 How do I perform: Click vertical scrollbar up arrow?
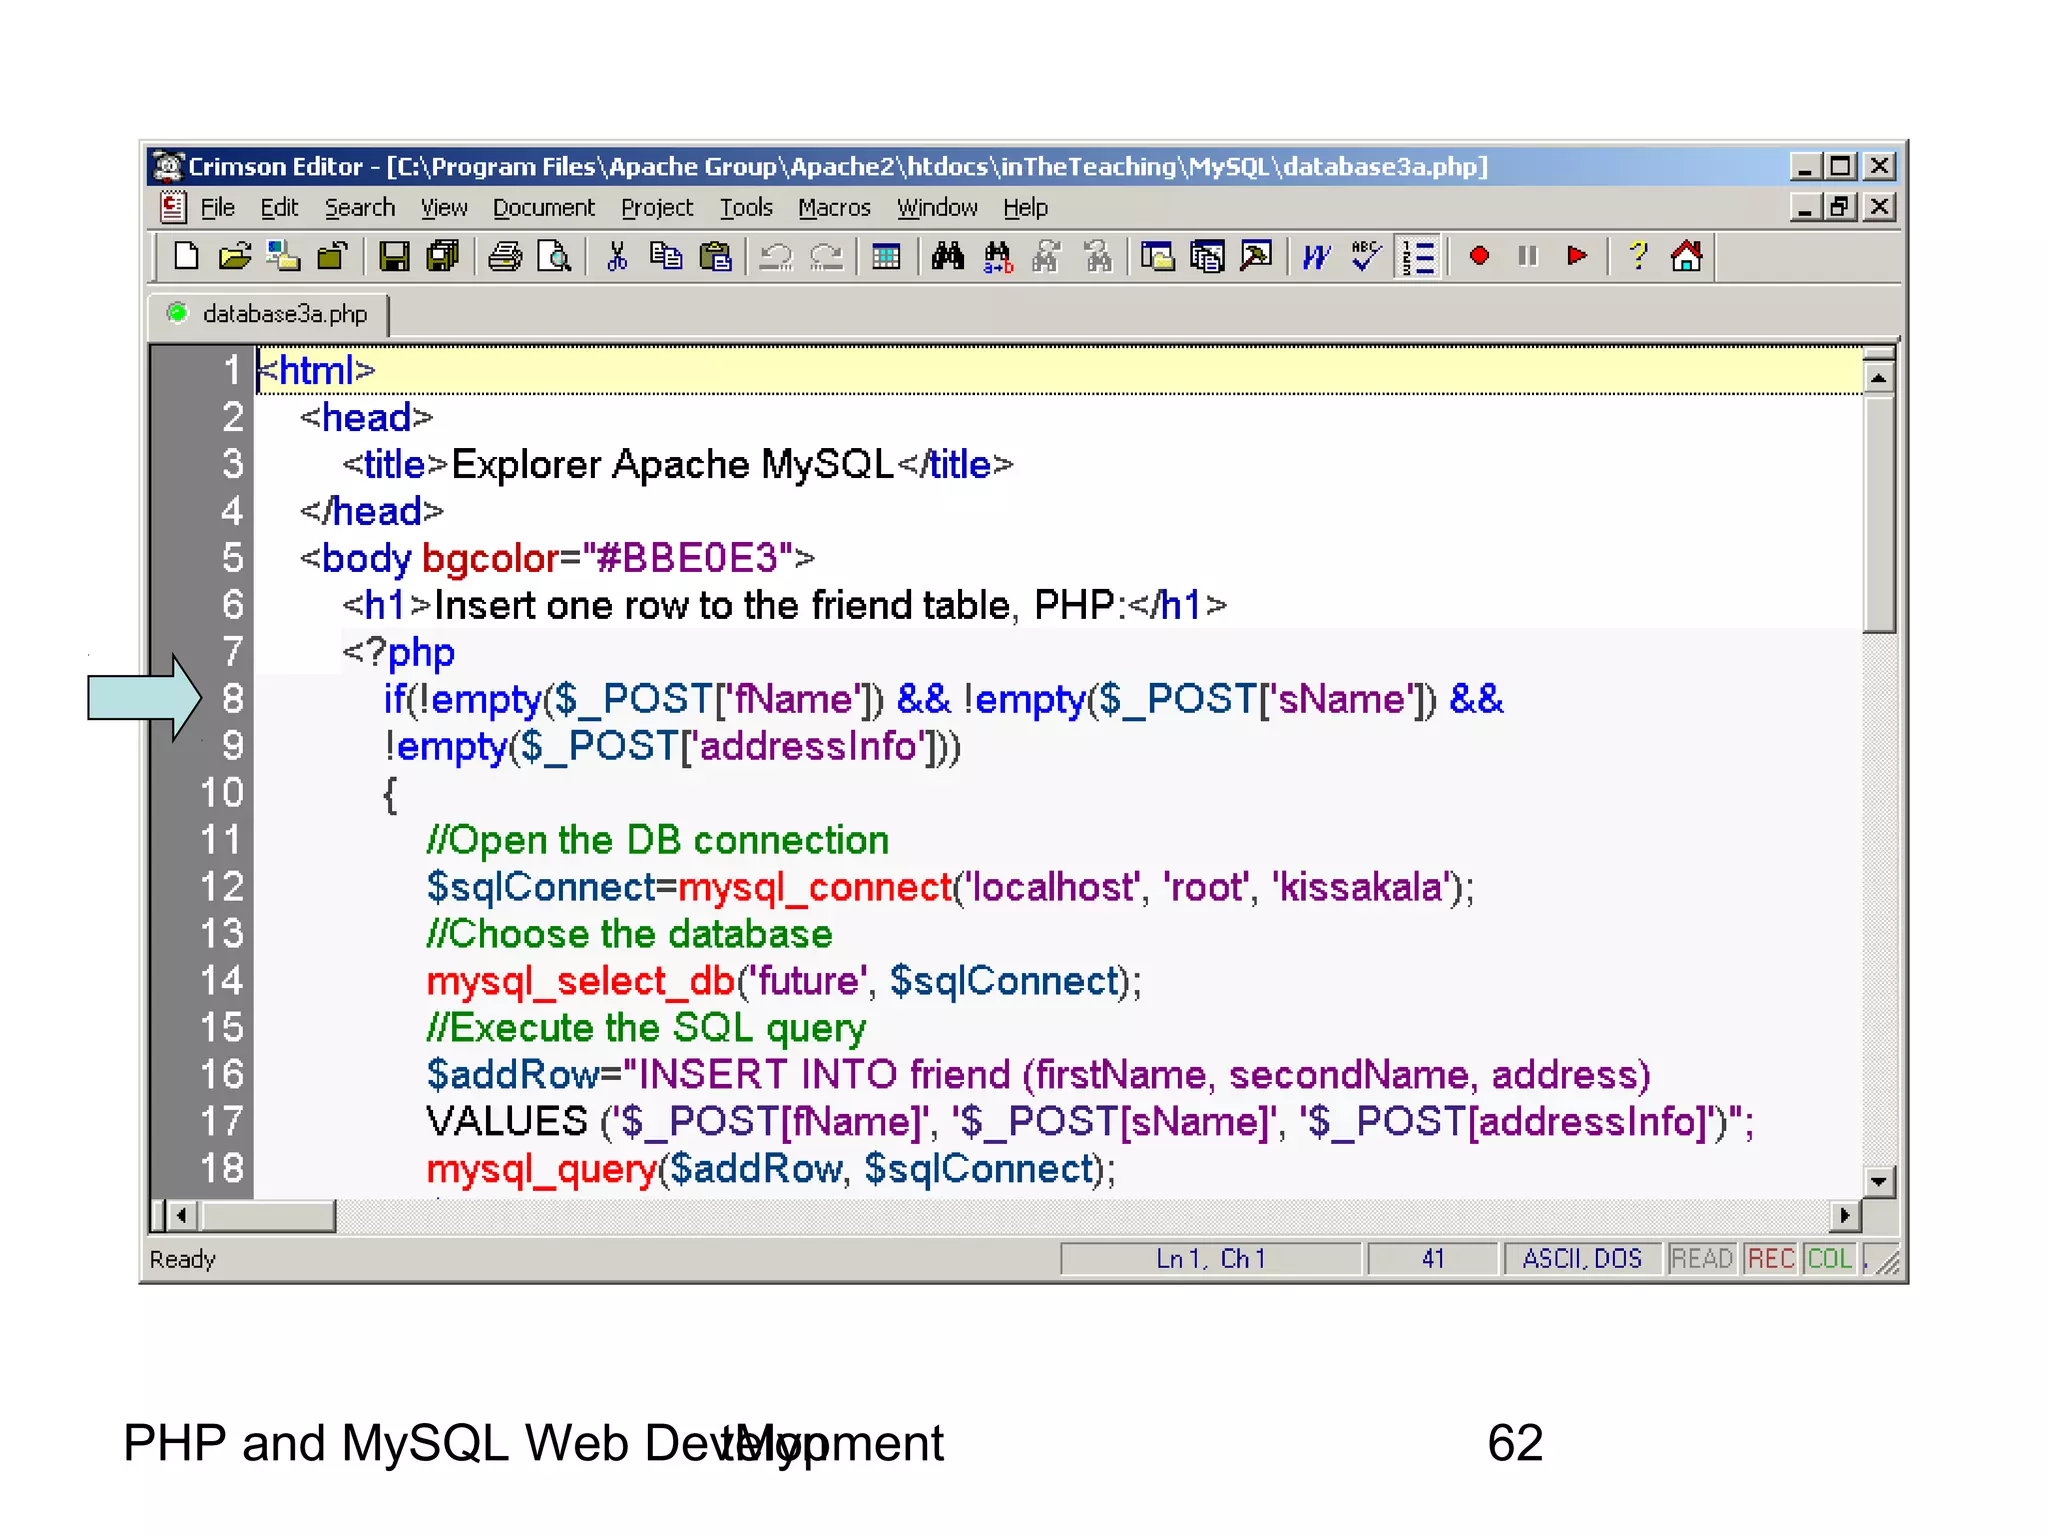click(1879, 378)
